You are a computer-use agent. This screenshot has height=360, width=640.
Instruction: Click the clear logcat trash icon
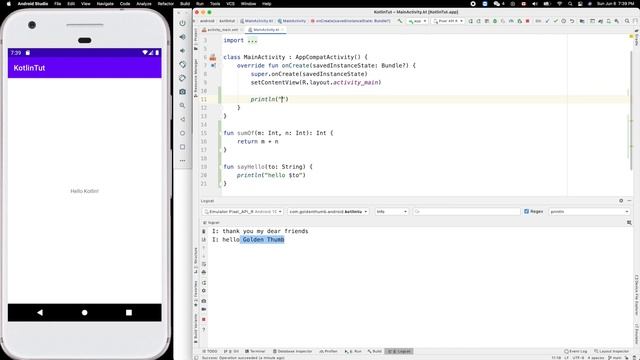click(x=204, y=231)
